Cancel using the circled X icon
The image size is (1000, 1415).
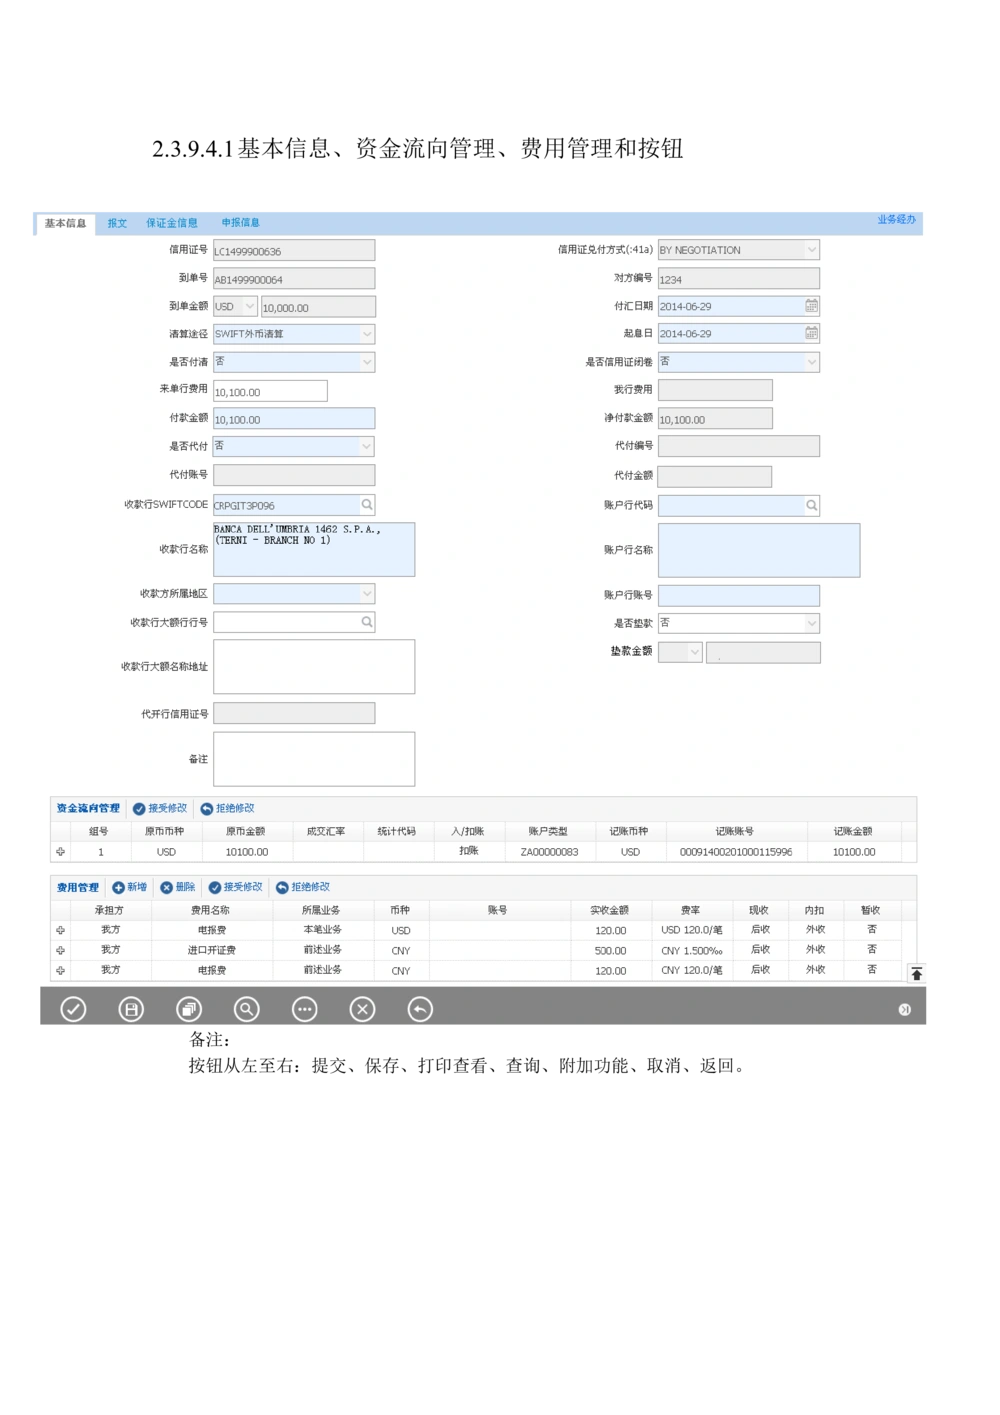click(362, 1010)
